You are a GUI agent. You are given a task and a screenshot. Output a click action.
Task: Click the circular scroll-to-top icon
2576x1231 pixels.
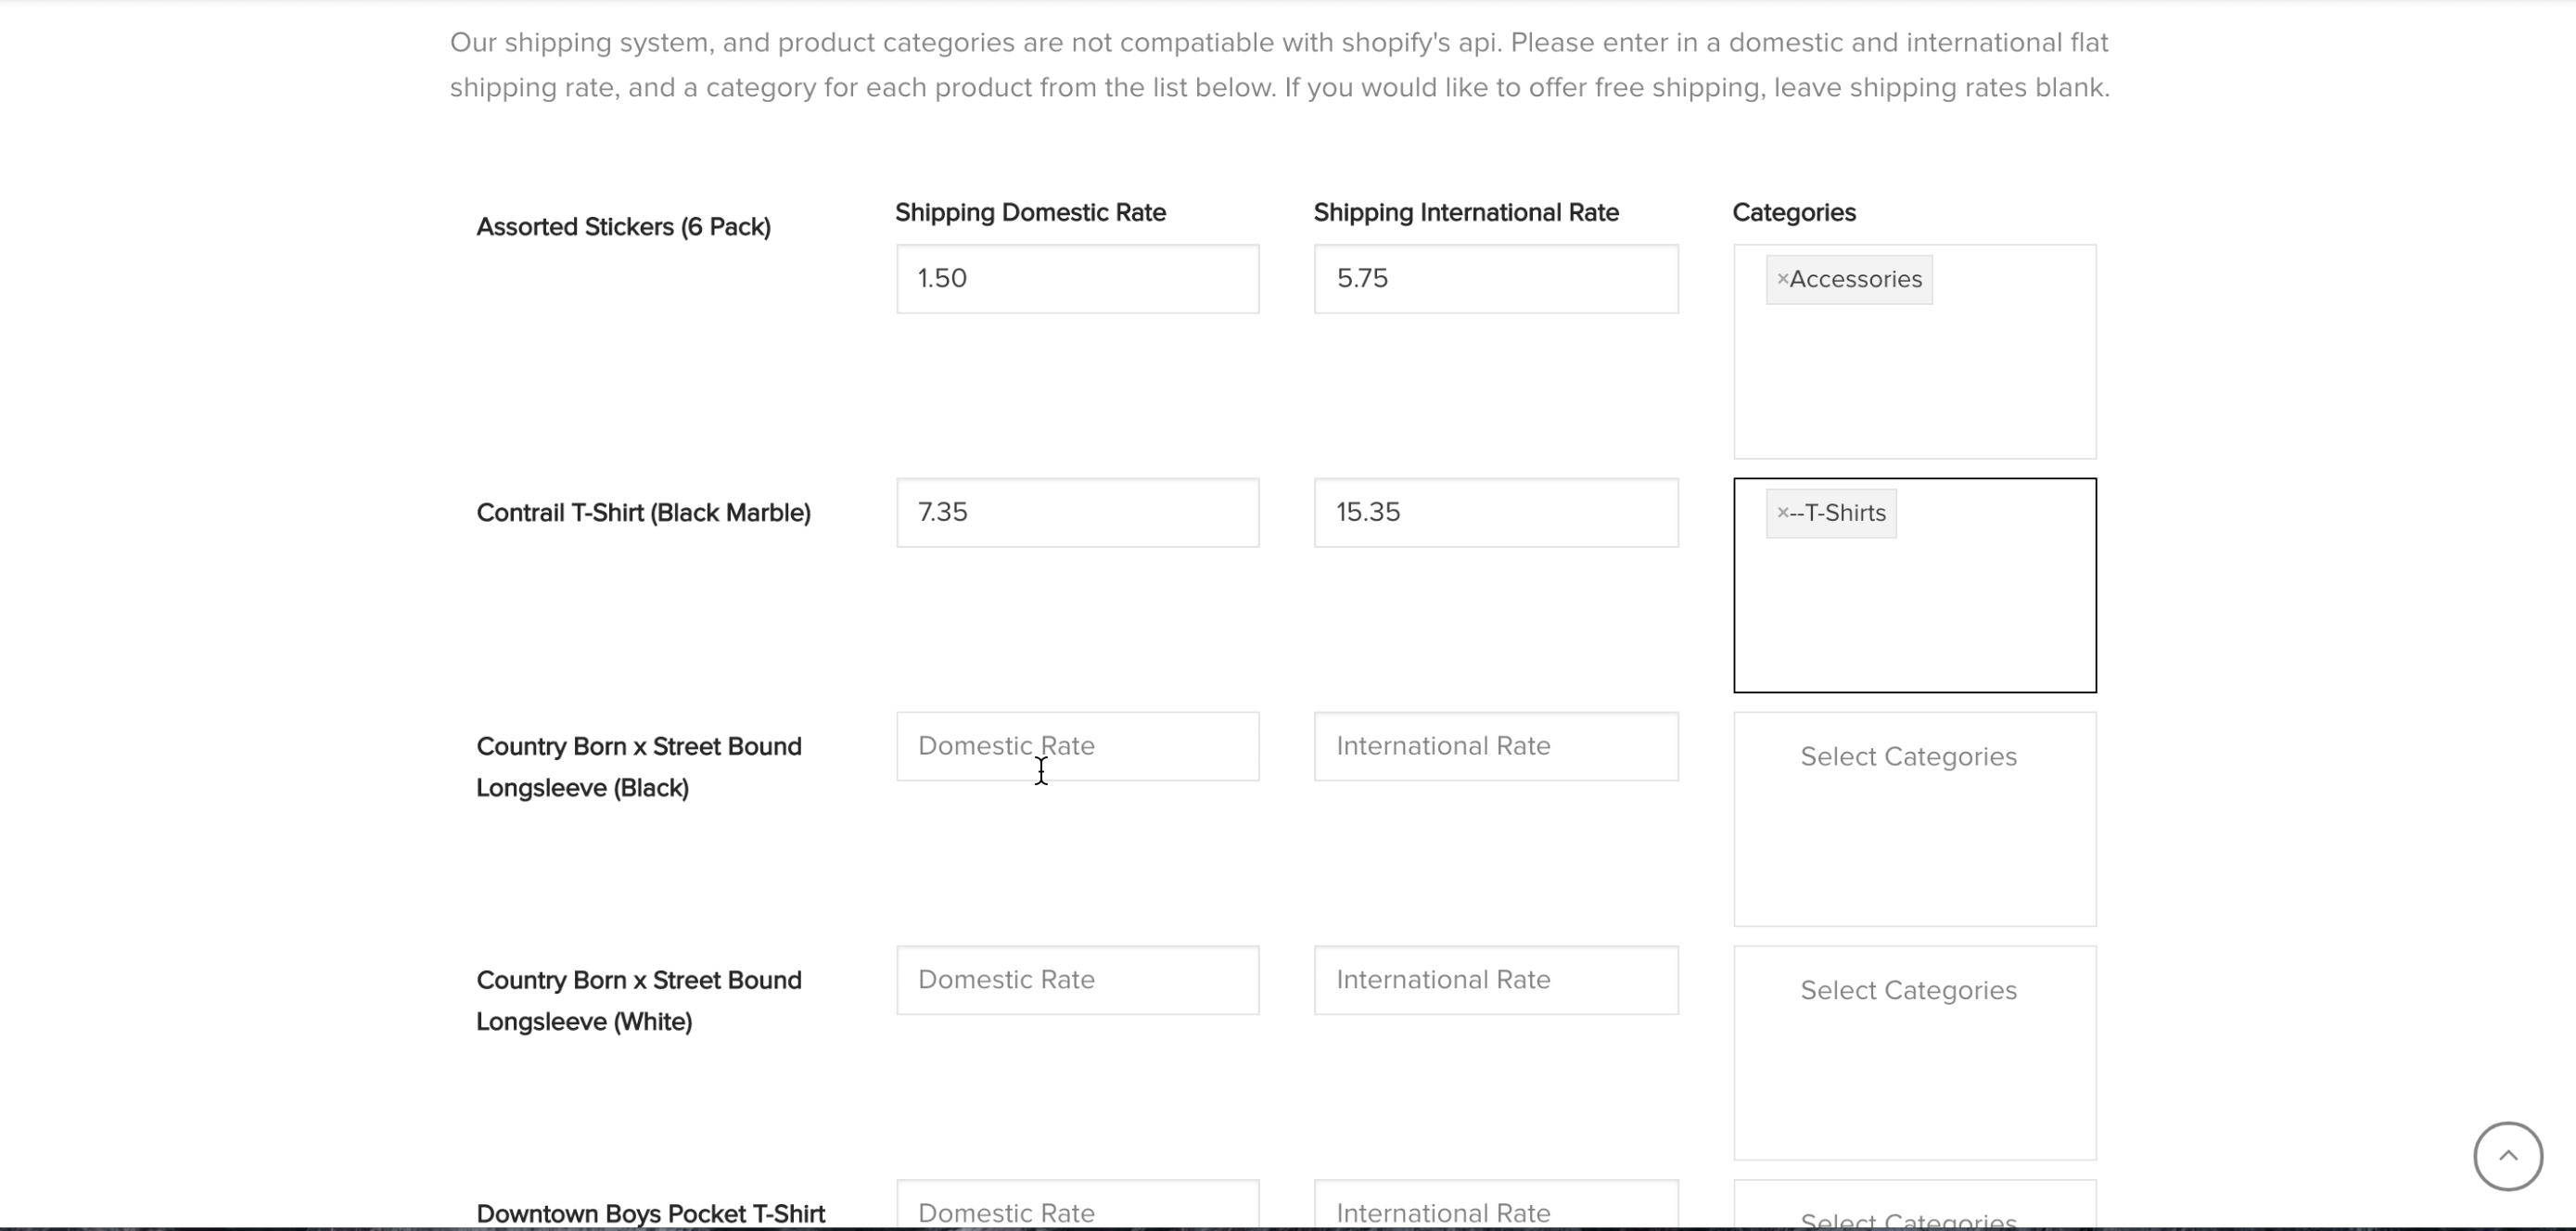2507,1156
